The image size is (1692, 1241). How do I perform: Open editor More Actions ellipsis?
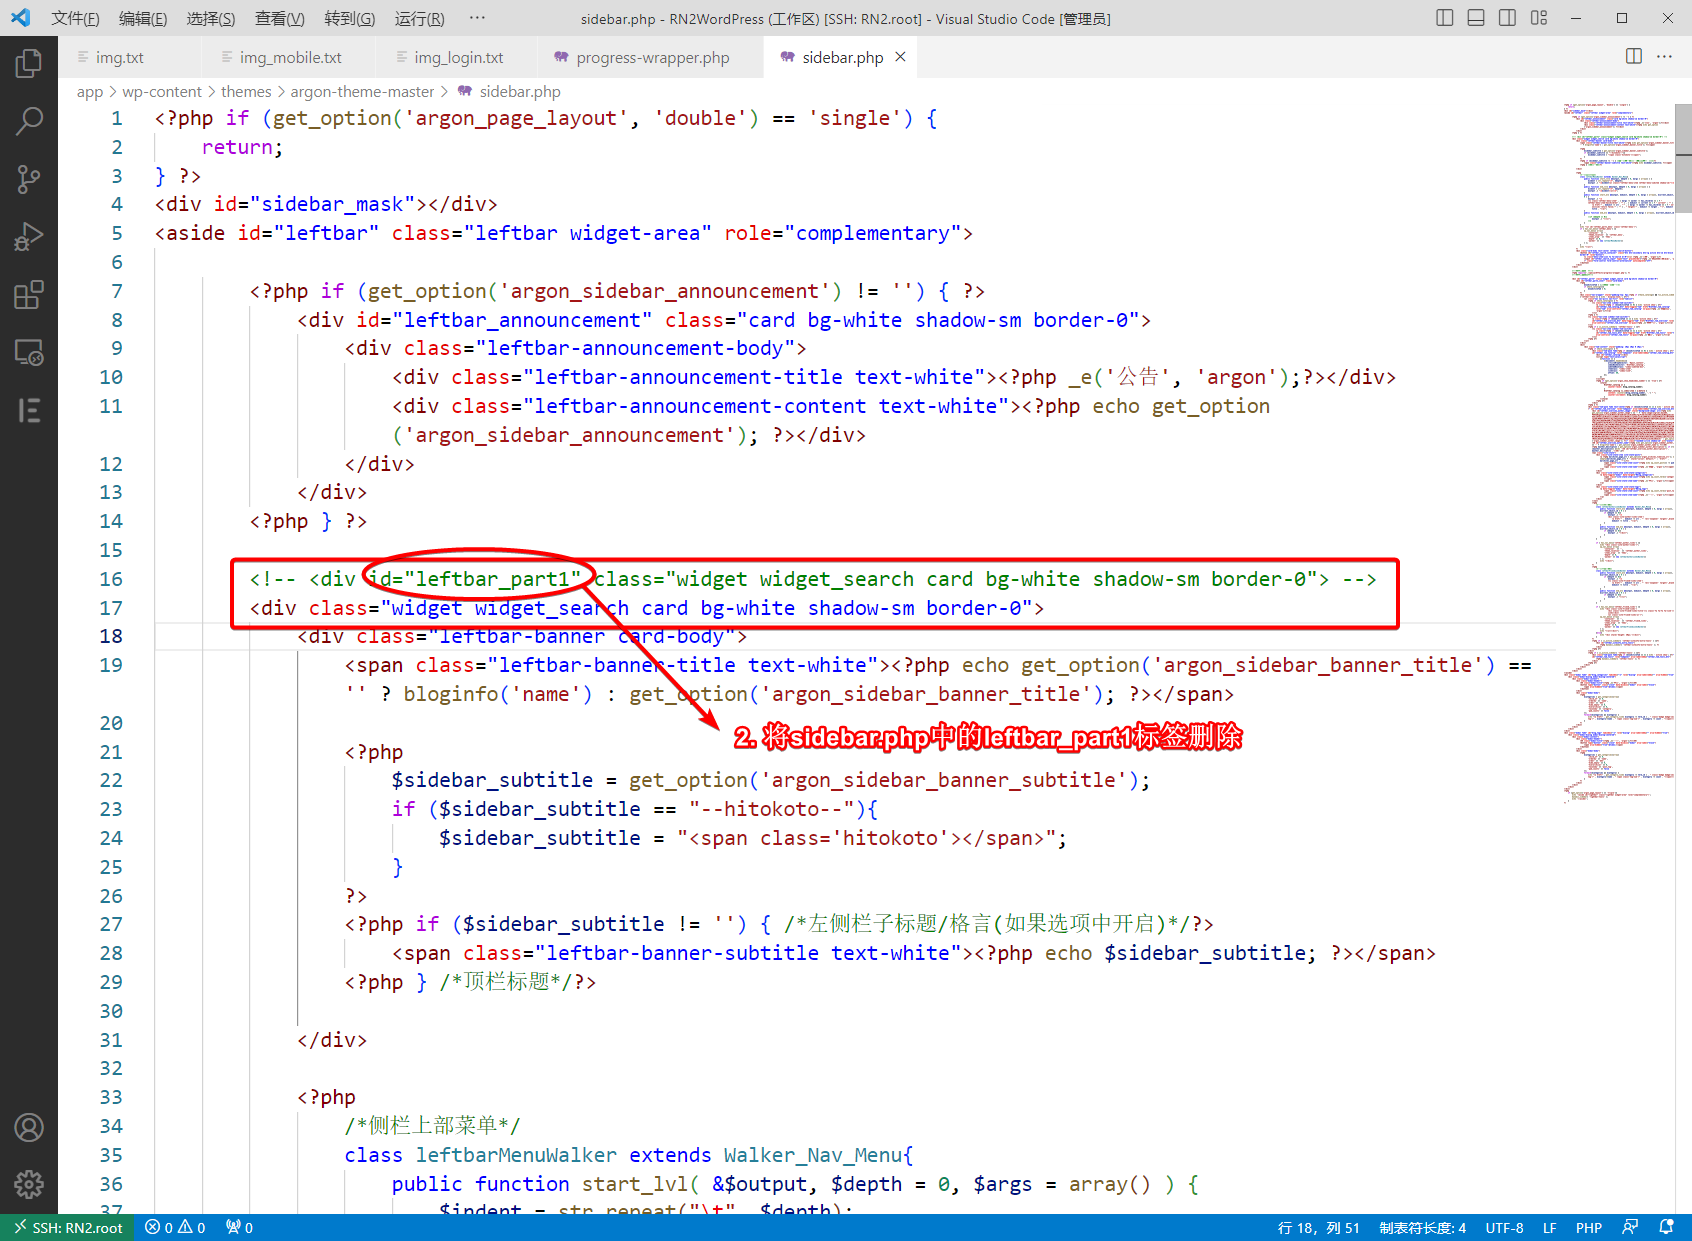point(1664,56)
